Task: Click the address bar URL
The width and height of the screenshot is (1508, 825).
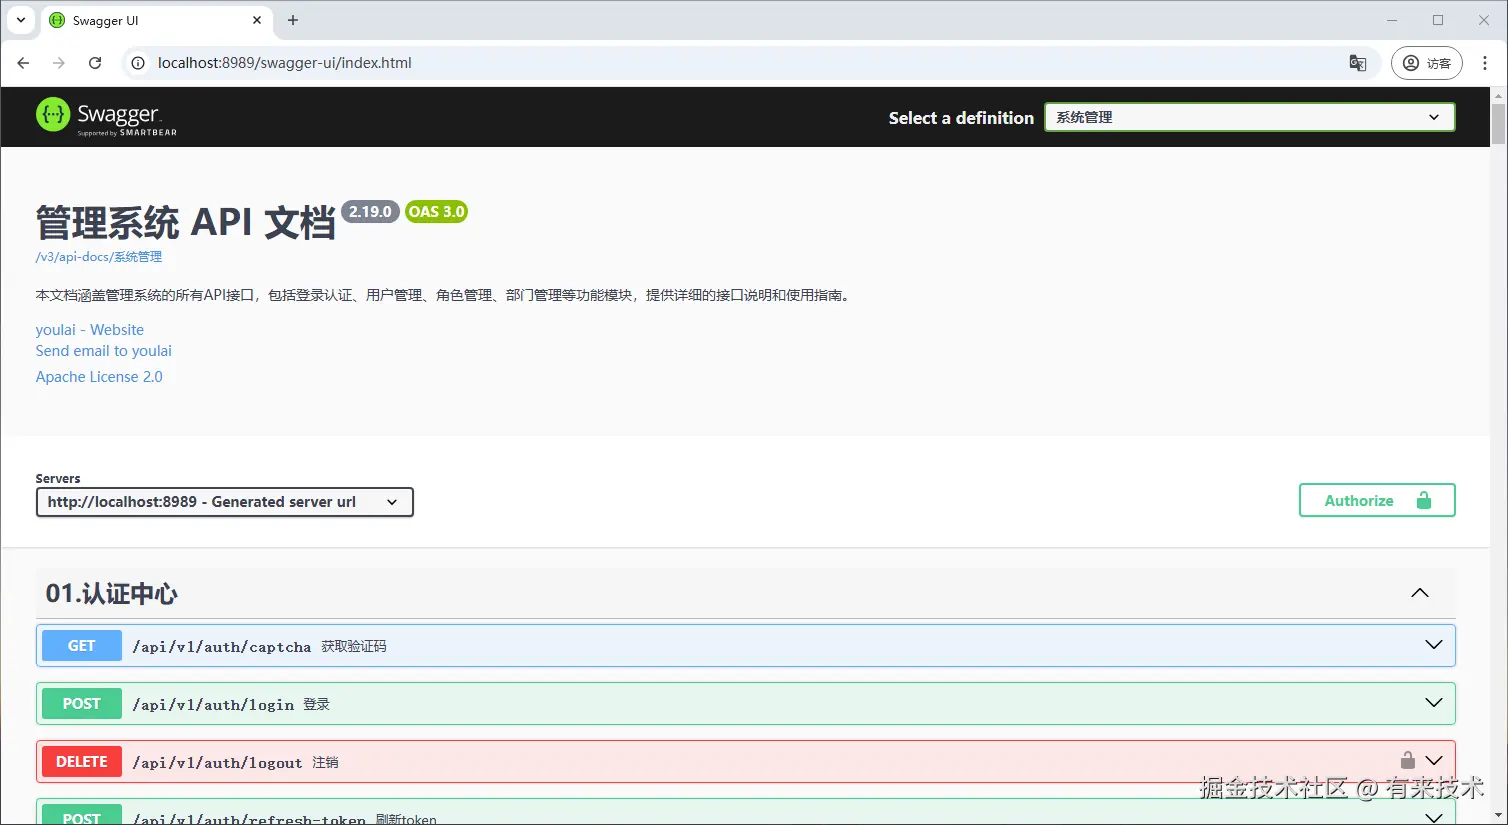Action: tap(285, 63)
